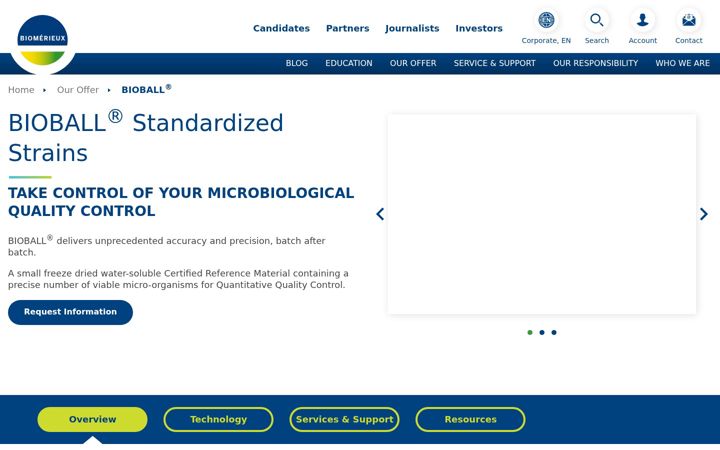
Task: Open the WHO WE ARE menu
Action: coord(682,63)
